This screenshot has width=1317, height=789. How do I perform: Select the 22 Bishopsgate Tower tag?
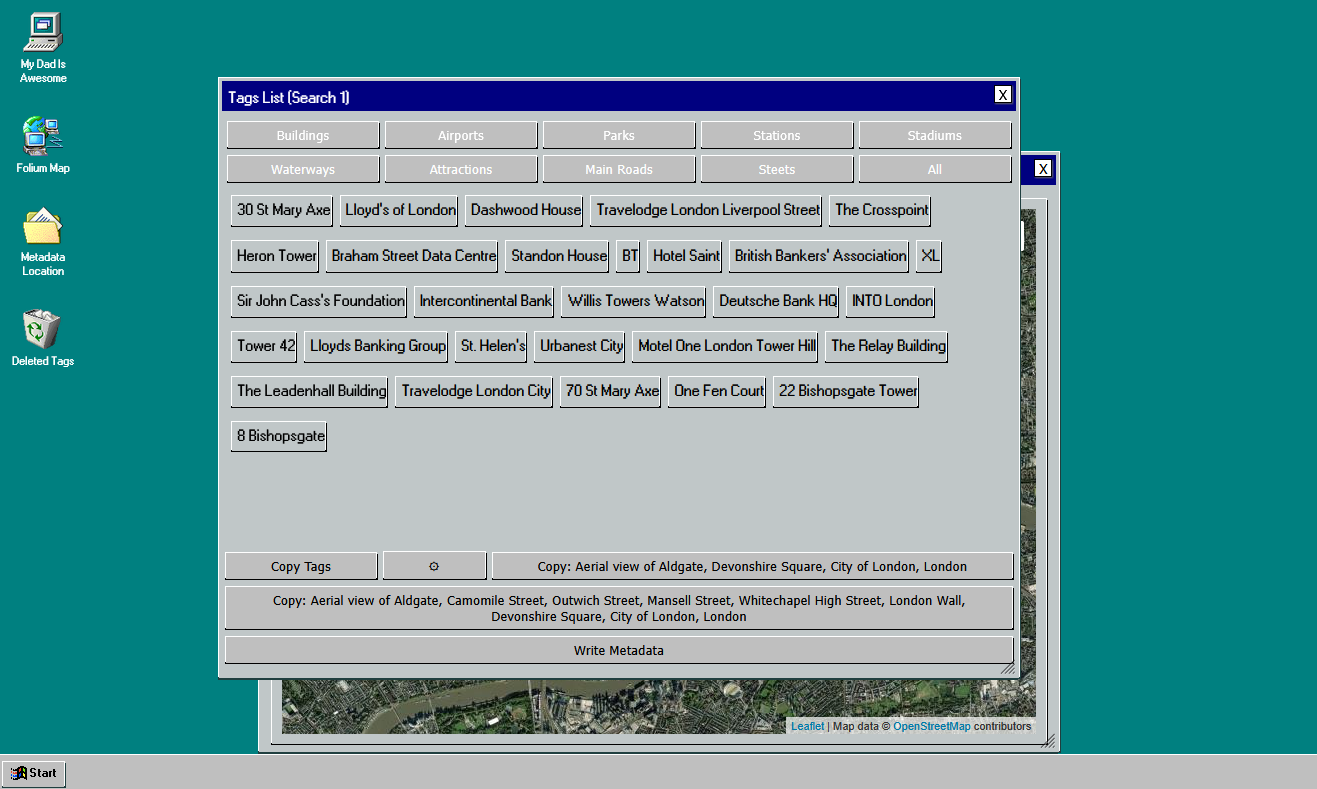[847, 391]
